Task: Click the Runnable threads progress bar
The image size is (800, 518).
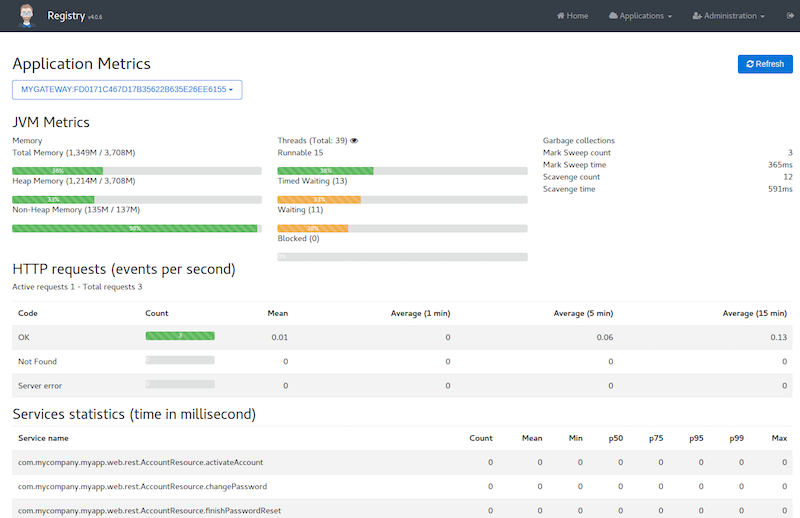Action: [x=402, y=171]
